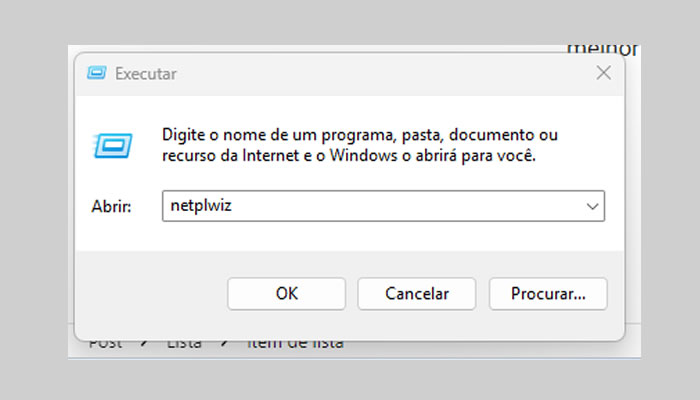Click the gray footer area left of OK
Viewport: 700px width, 400px height.
click(150, 294)
